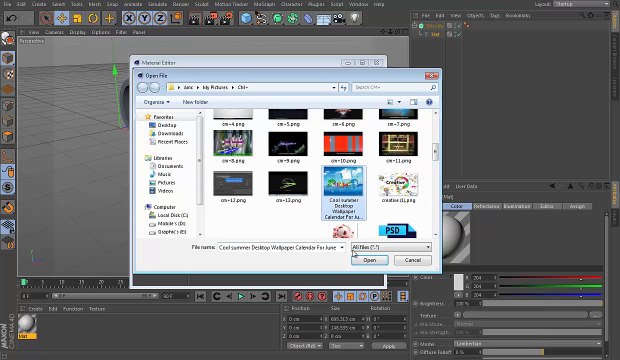This screenshot has width=620, height=360.
Task: Open the Render menu
Action: point(181,4)
